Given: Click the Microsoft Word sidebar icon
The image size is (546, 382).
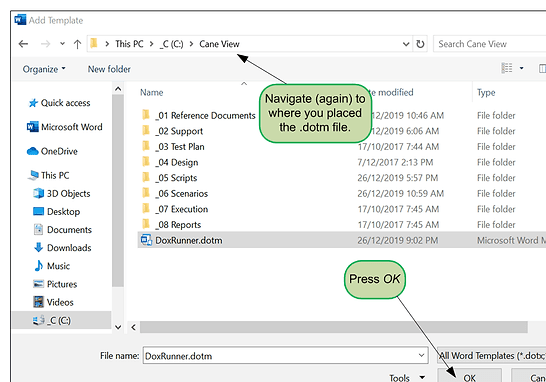Looking at the screenshot, I should tap(32, 127).
